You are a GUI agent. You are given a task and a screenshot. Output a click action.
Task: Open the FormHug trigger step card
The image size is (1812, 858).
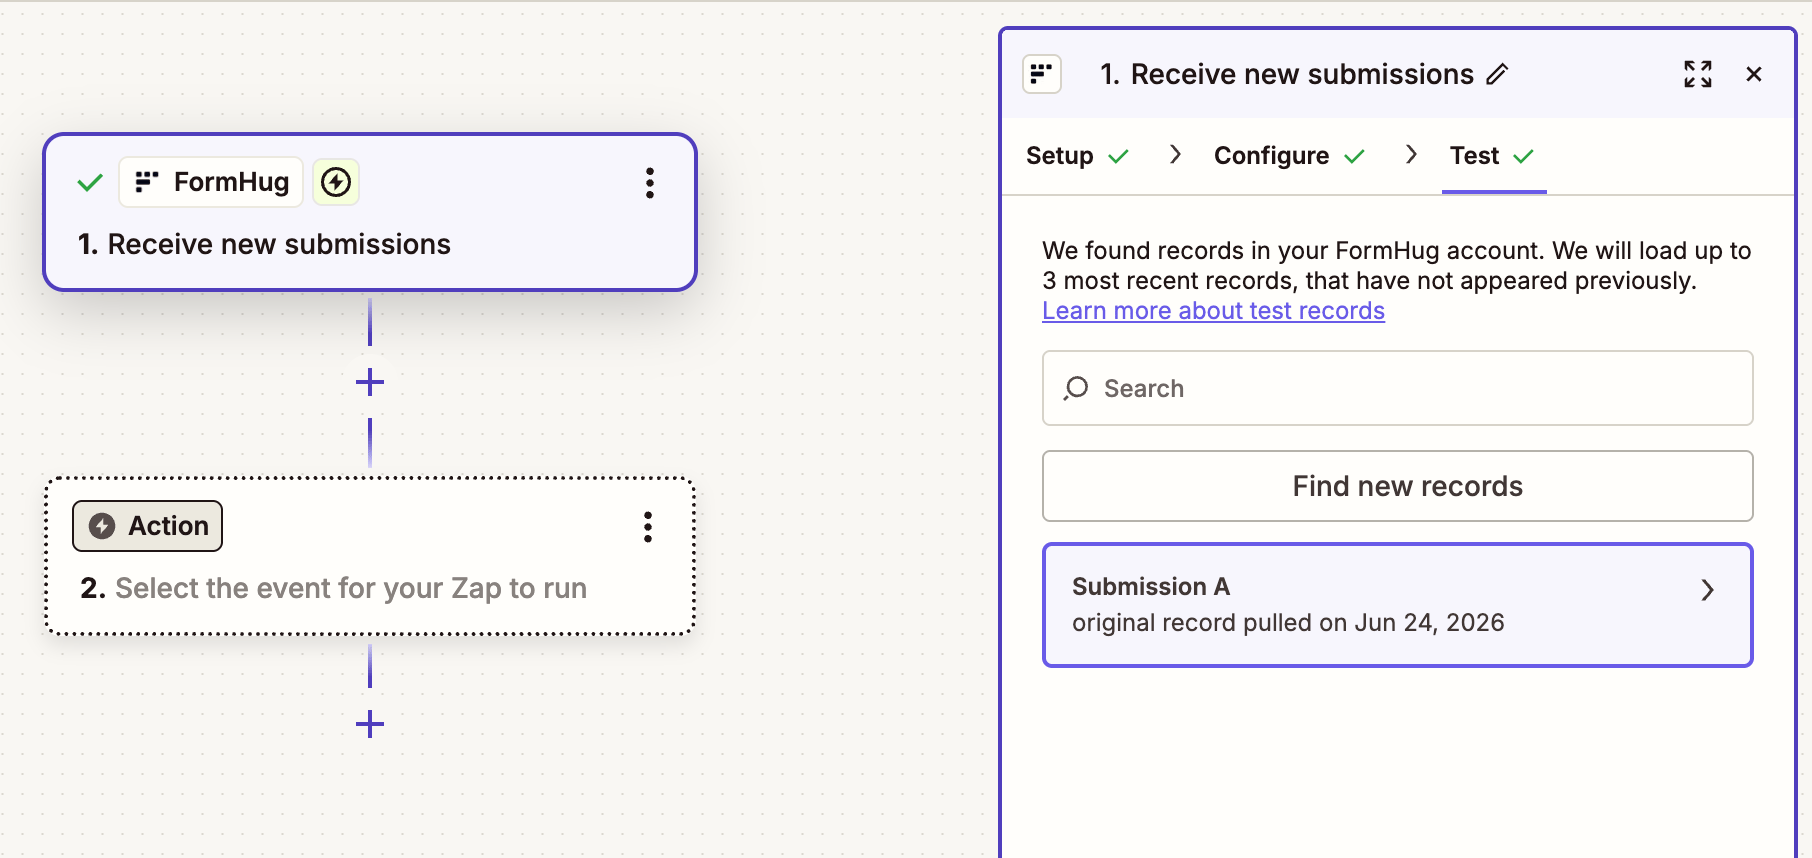pyautogui.click(x=370, y=212)
